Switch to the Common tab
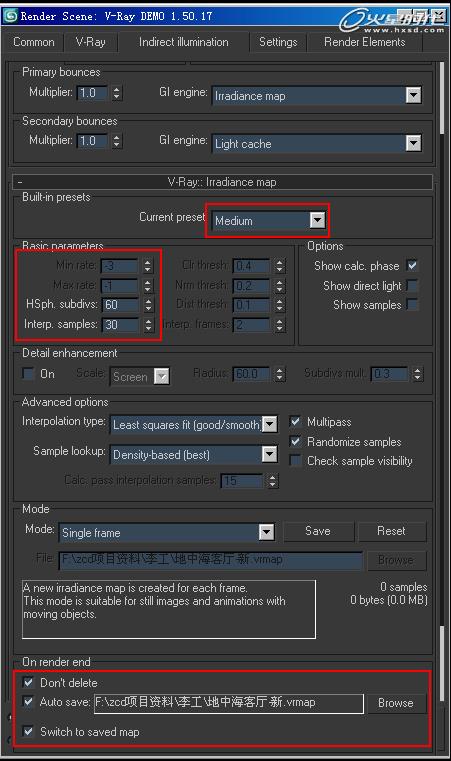The image size is (451, 761). 33,42
